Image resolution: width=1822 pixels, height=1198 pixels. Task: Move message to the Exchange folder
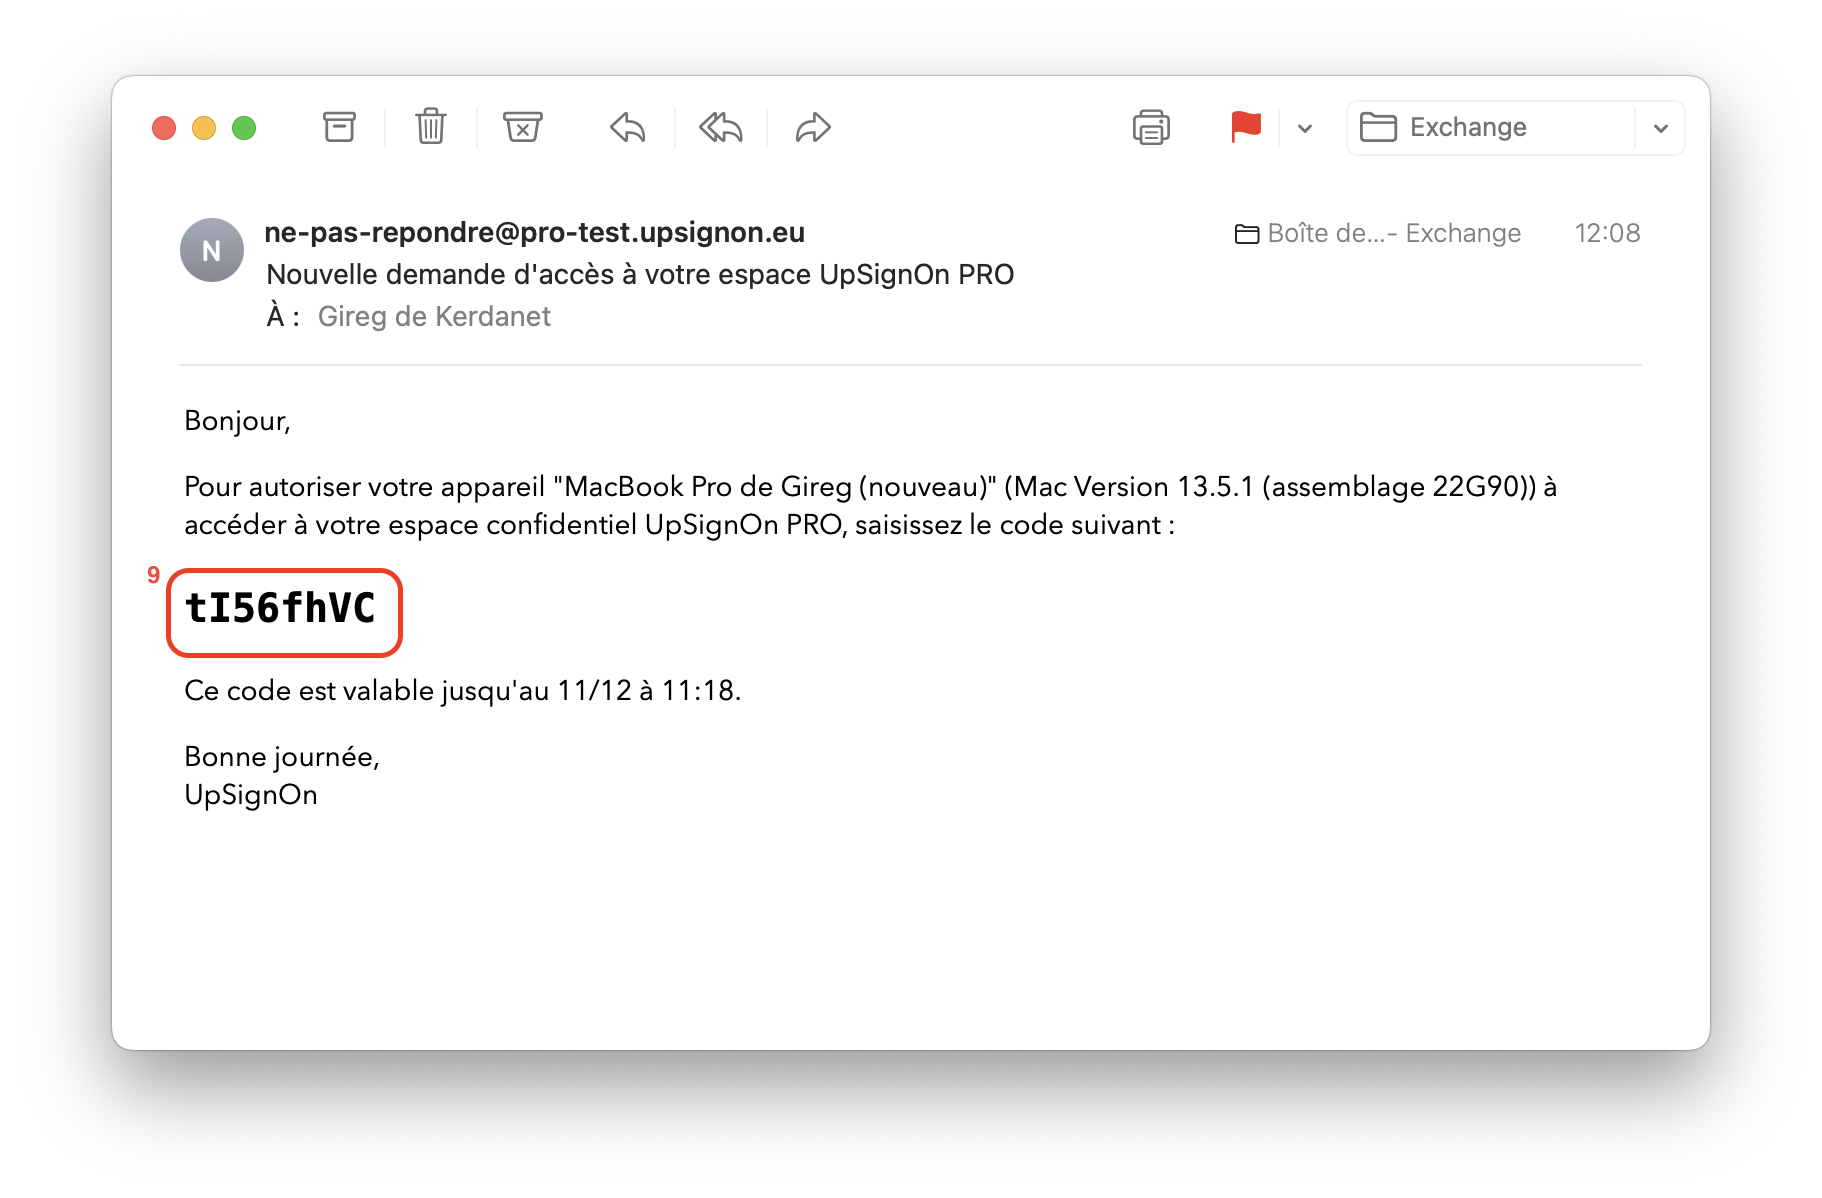(1491, 128)
